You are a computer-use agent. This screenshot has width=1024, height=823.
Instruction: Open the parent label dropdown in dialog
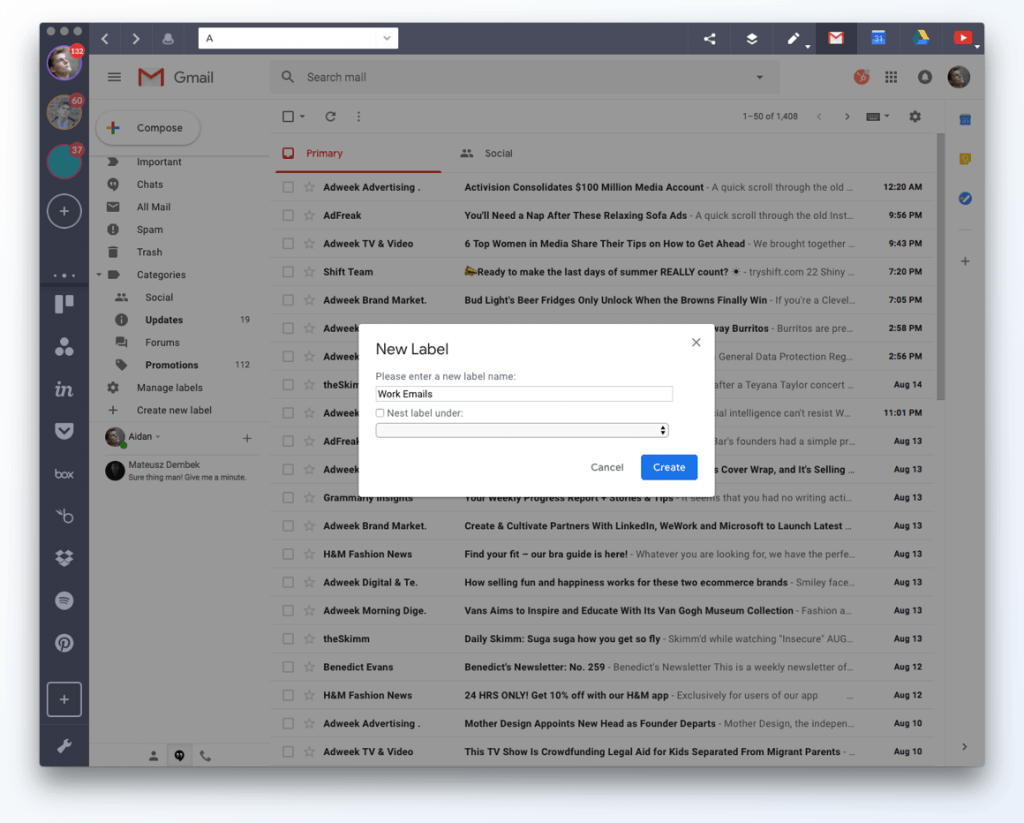522,430
